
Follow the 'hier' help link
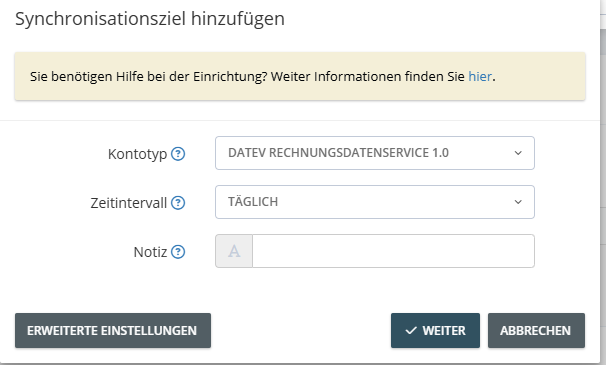click(x=480, y=77)
